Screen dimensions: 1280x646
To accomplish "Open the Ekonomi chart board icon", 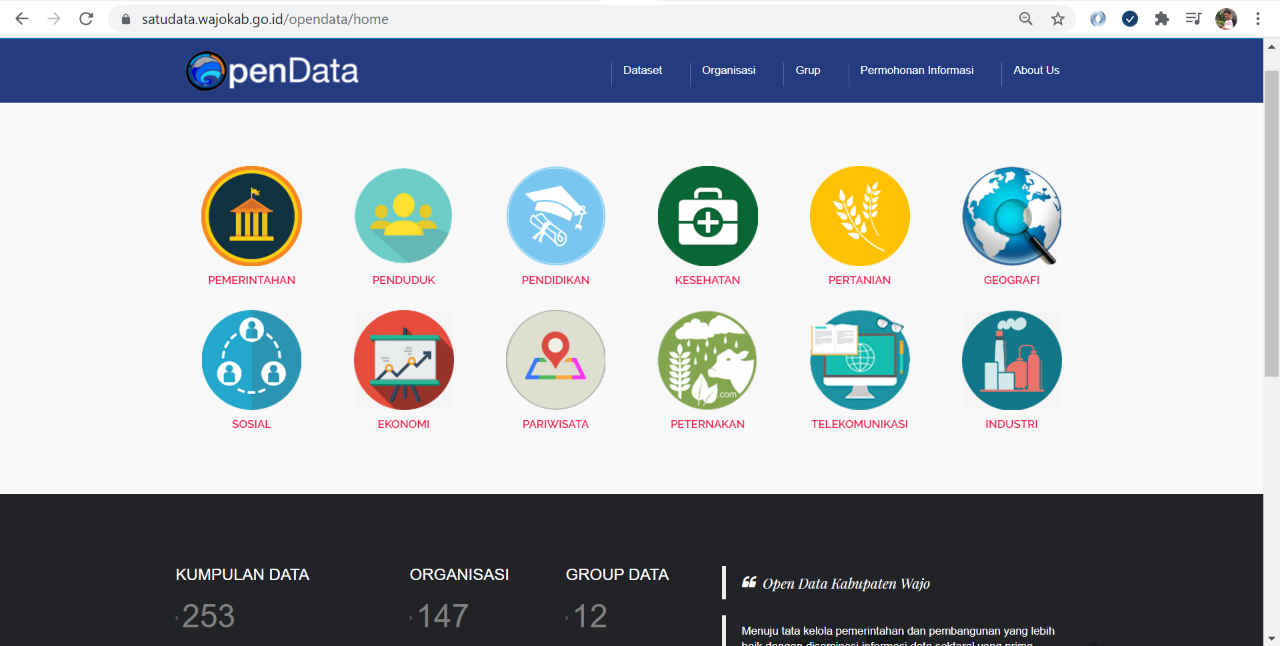I will click(403, 360).
